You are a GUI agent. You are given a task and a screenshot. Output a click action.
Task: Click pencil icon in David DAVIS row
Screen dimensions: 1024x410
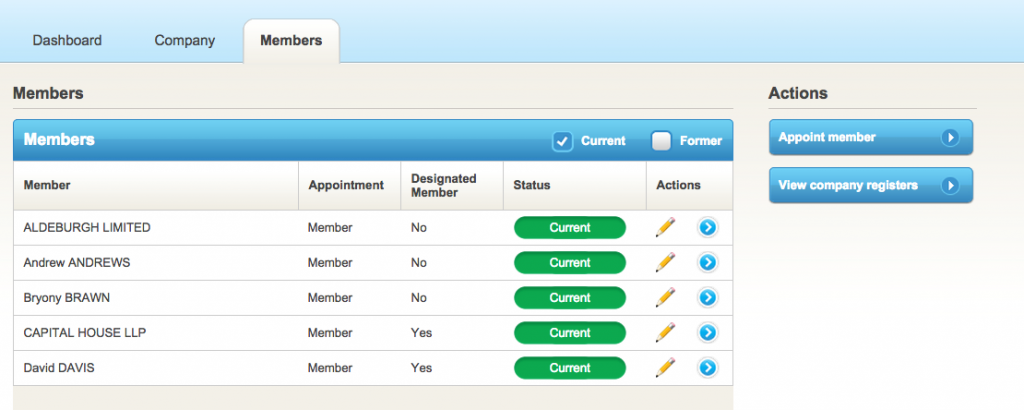coord(665,368)
